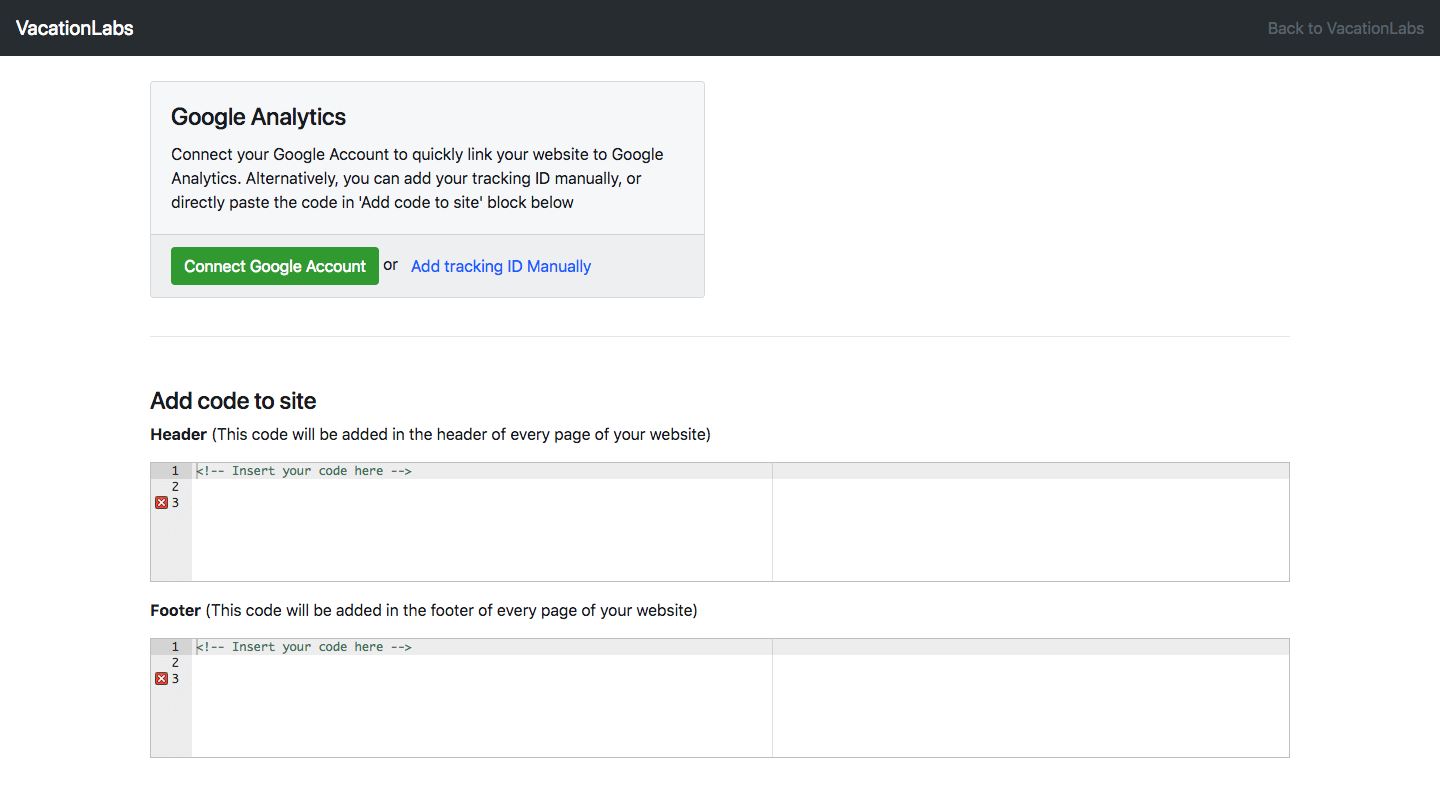Viewport: 1440px width, 803px height.
Task: Open the Add tracking ID Manually link
Action: point(501,266)
